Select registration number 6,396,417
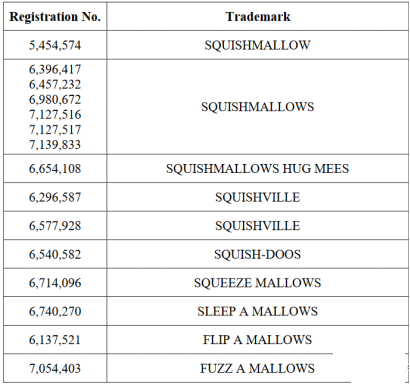The height and width of the screenshot is (385, 410). coord(55,69)
